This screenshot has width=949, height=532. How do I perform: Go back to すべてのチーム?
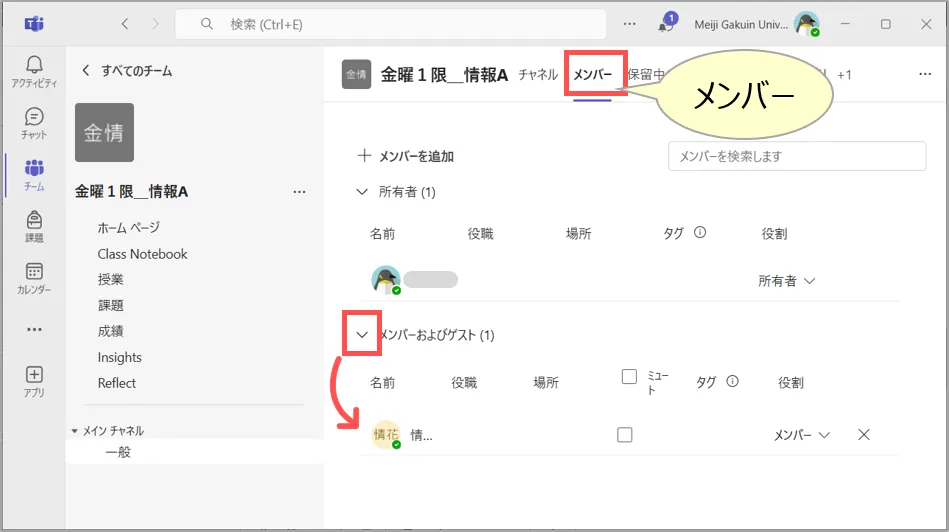click(x=127, y=71)
